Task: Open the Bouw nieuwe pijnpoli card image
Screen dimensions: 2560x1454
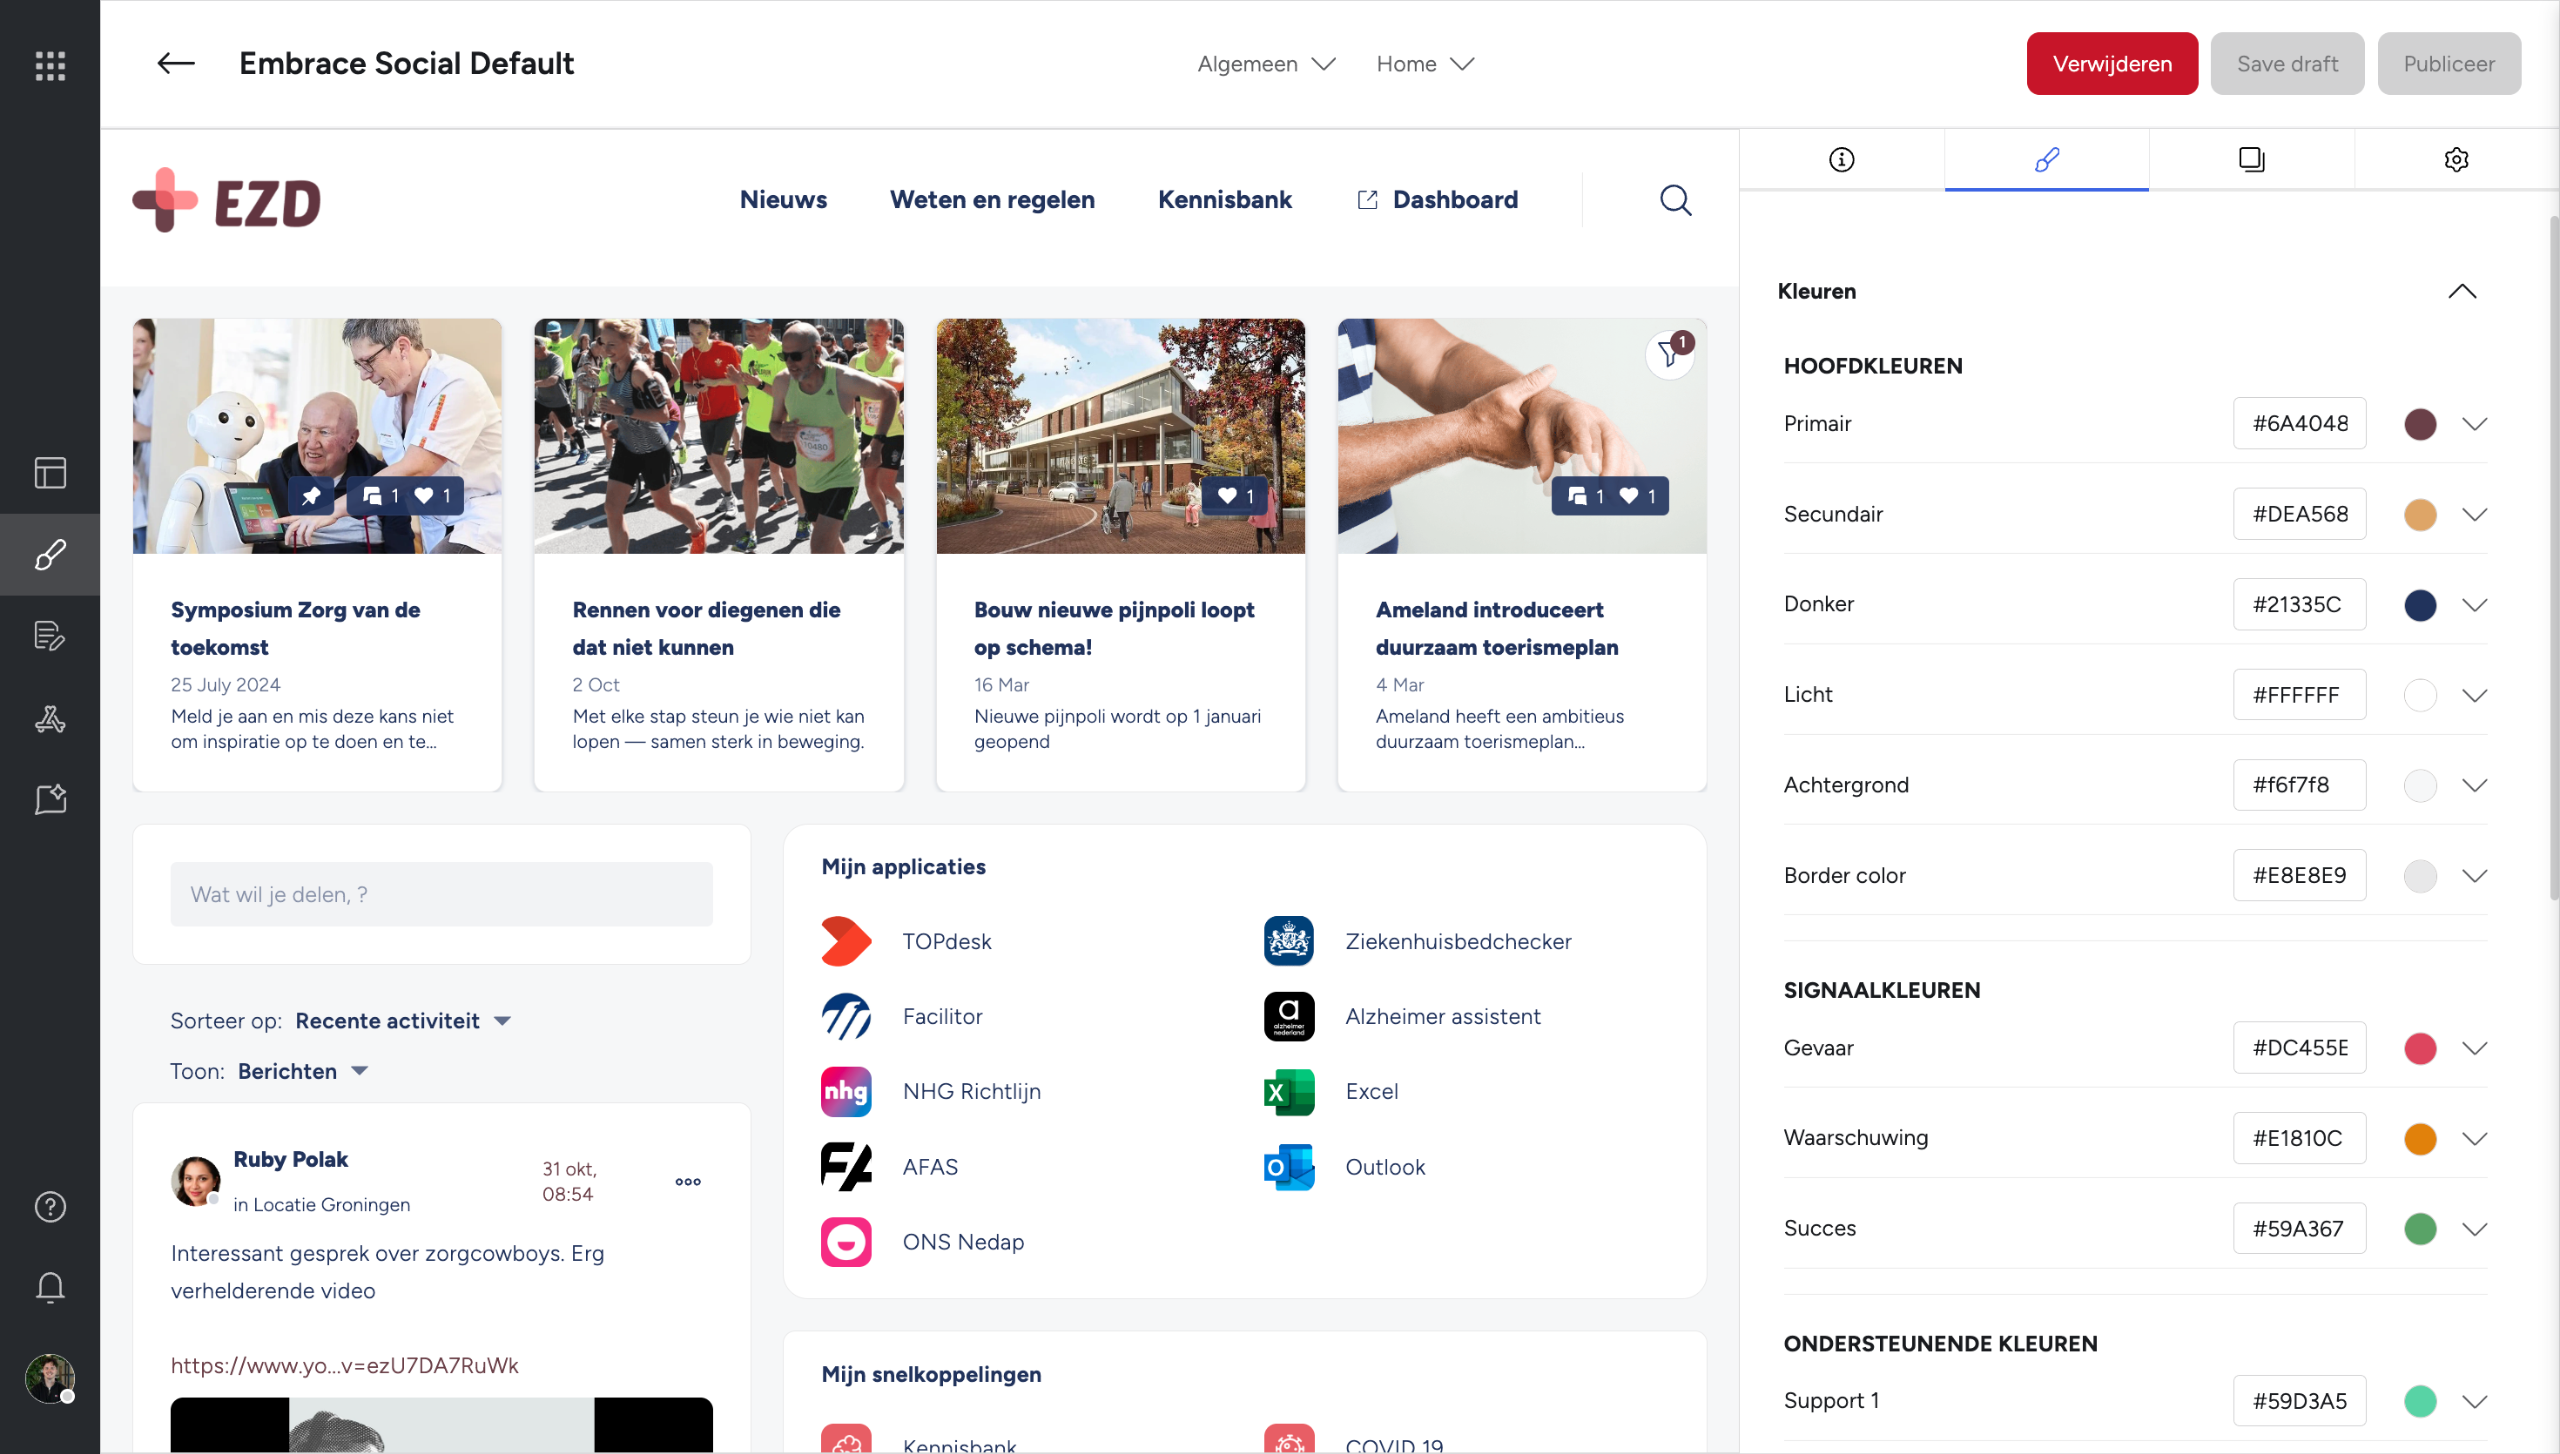Action: [1120, 436]
